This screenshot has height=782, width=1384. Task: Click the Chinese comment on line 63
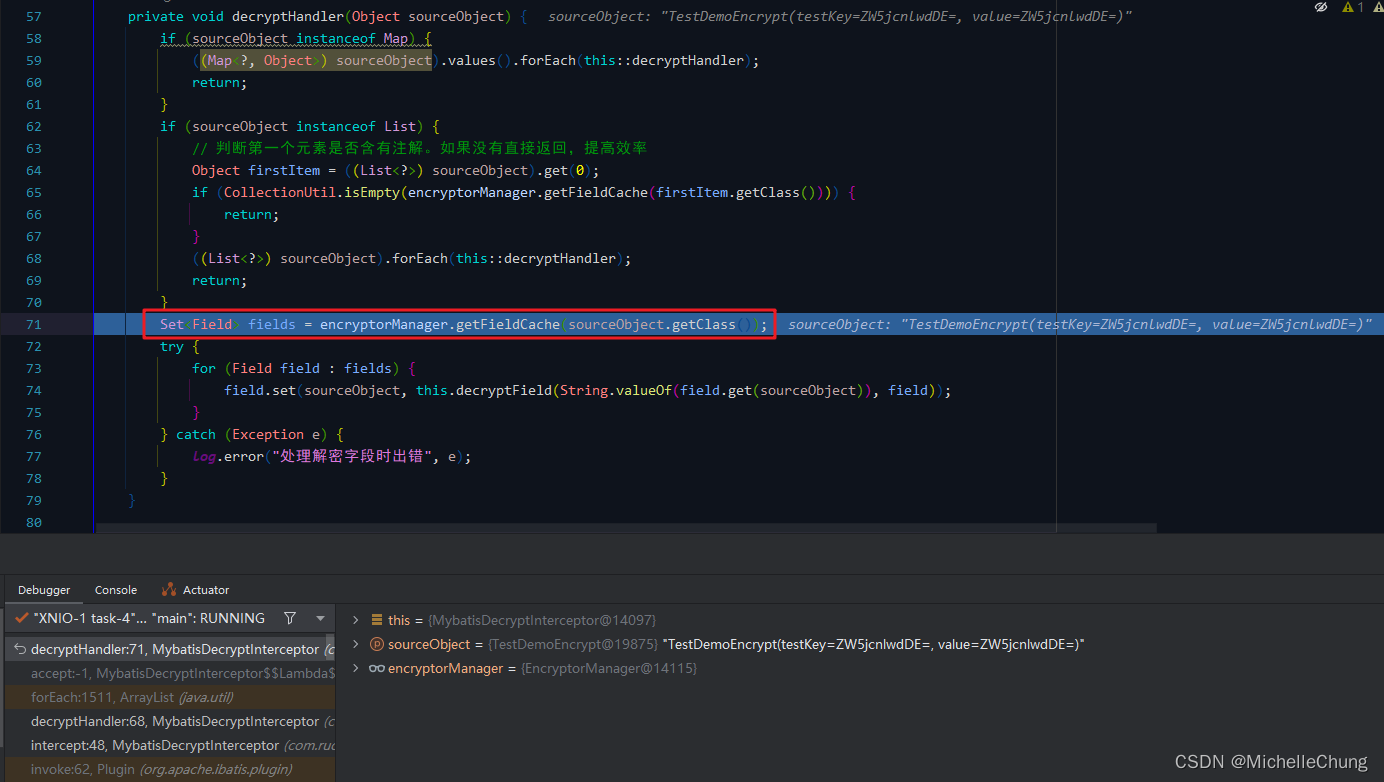coord(420,148)
